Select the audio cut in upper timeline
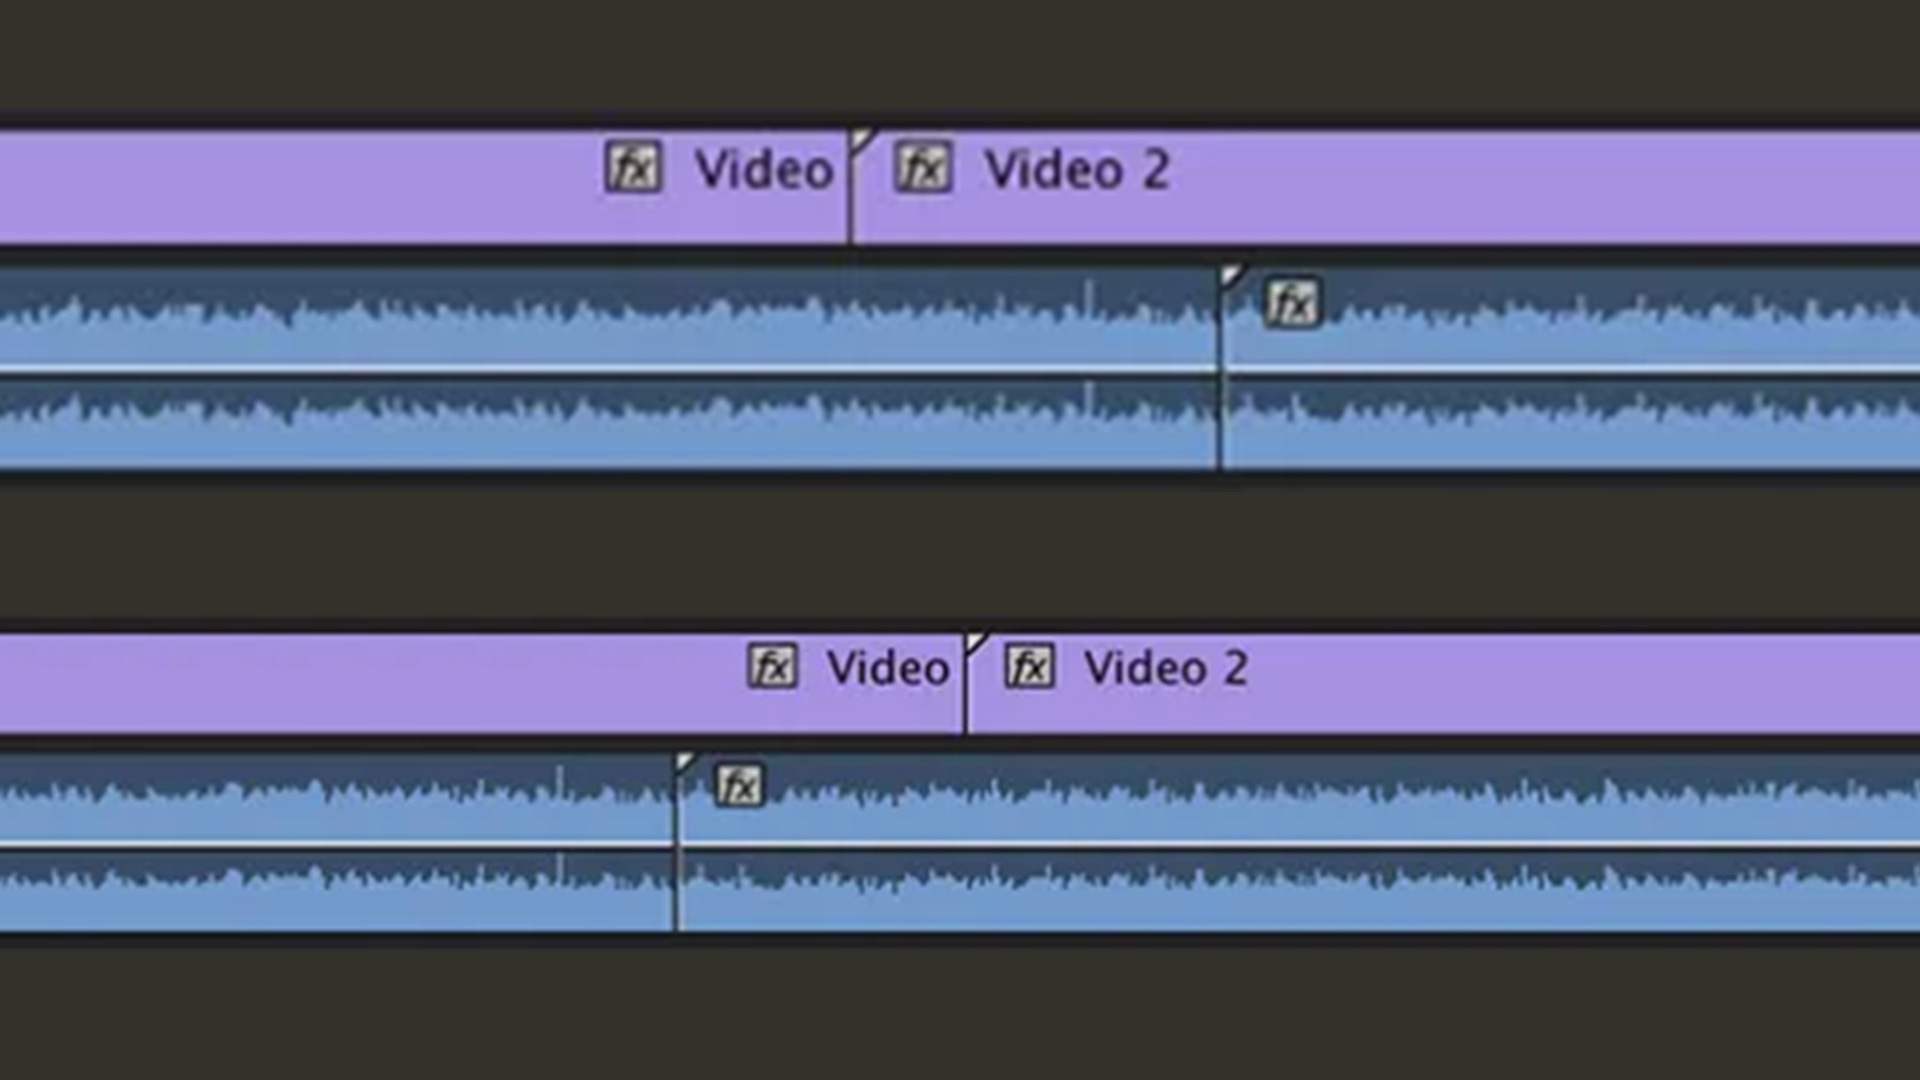This screenshot has height=1080, width=1920. tap(1220, 368)
